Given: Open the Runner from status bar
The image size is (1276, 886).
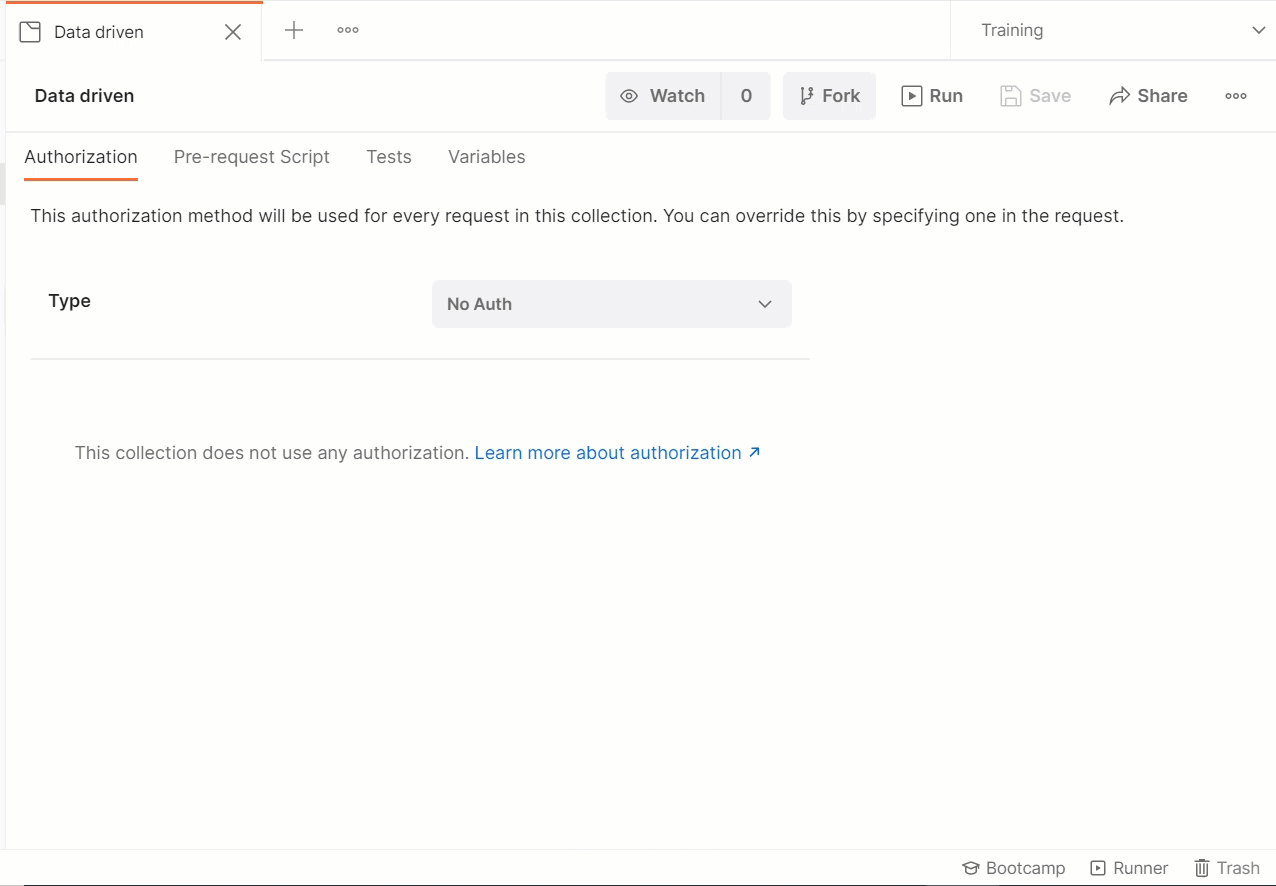Looking at the screenshot, I should tap(1129, 868).
